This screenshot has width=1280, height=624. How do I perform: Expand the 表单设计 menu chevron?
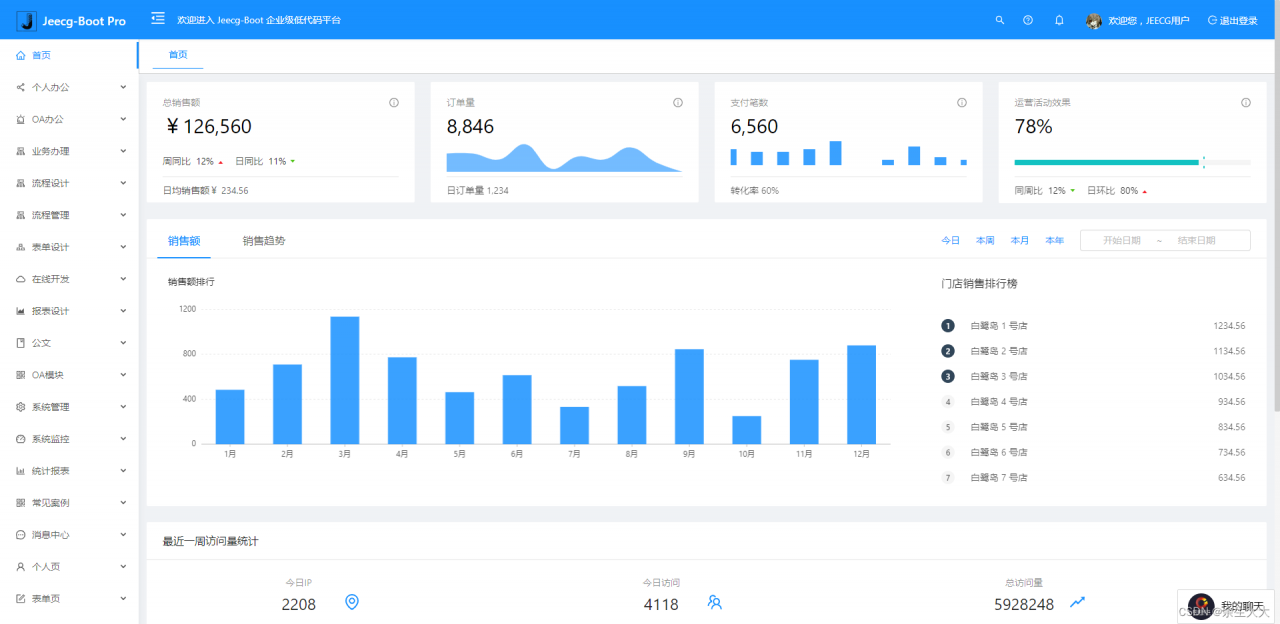(x=123, y=247)
